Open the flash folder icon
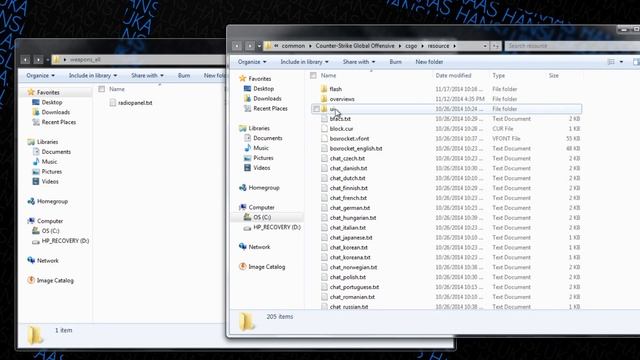The image size is (640, 360). click(x=324, y=89)
